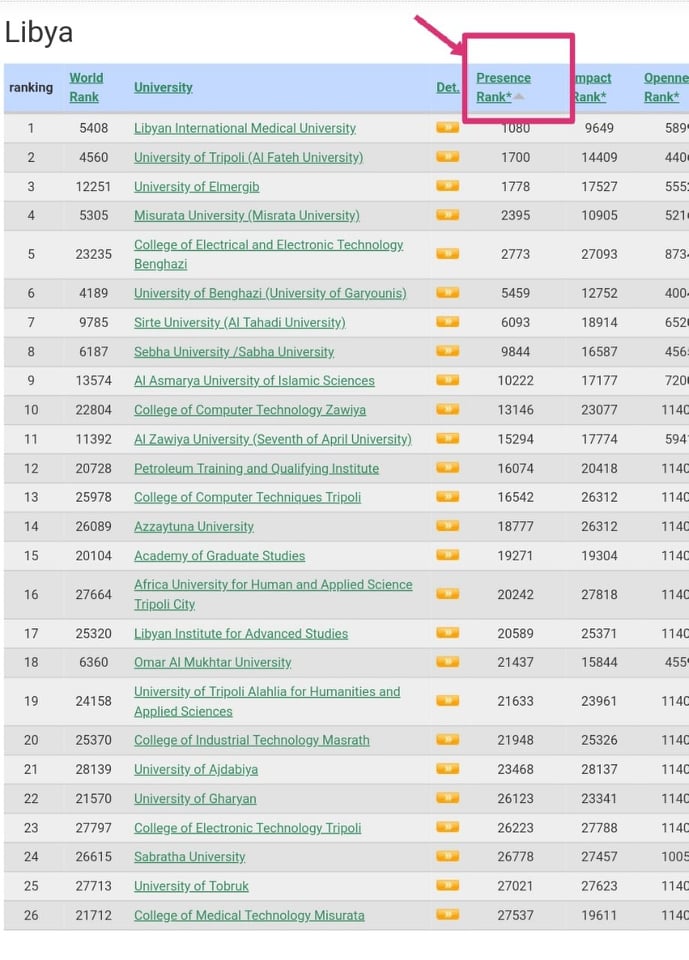Open University of Benghazi (University of Garyounis) link
The height and width of the screenshot is (960, 689).
coord(270,293)
